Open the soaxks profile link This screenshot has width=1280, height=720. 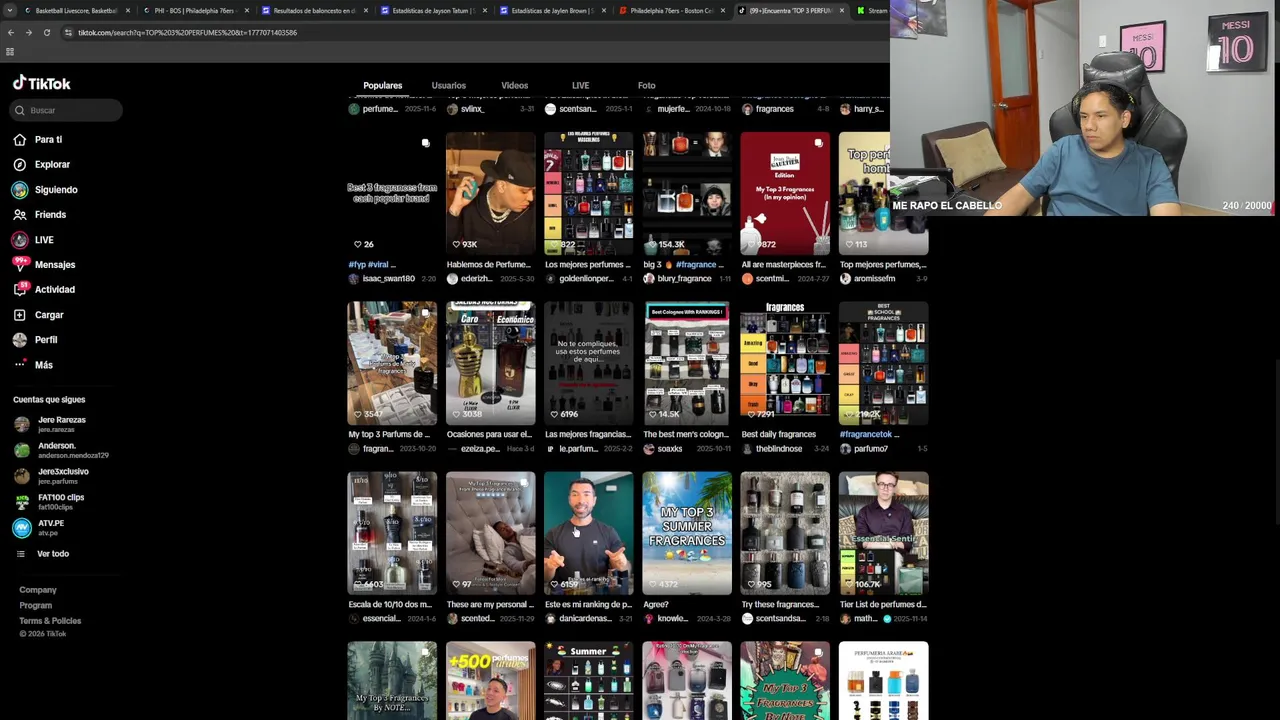click(663, 449)
